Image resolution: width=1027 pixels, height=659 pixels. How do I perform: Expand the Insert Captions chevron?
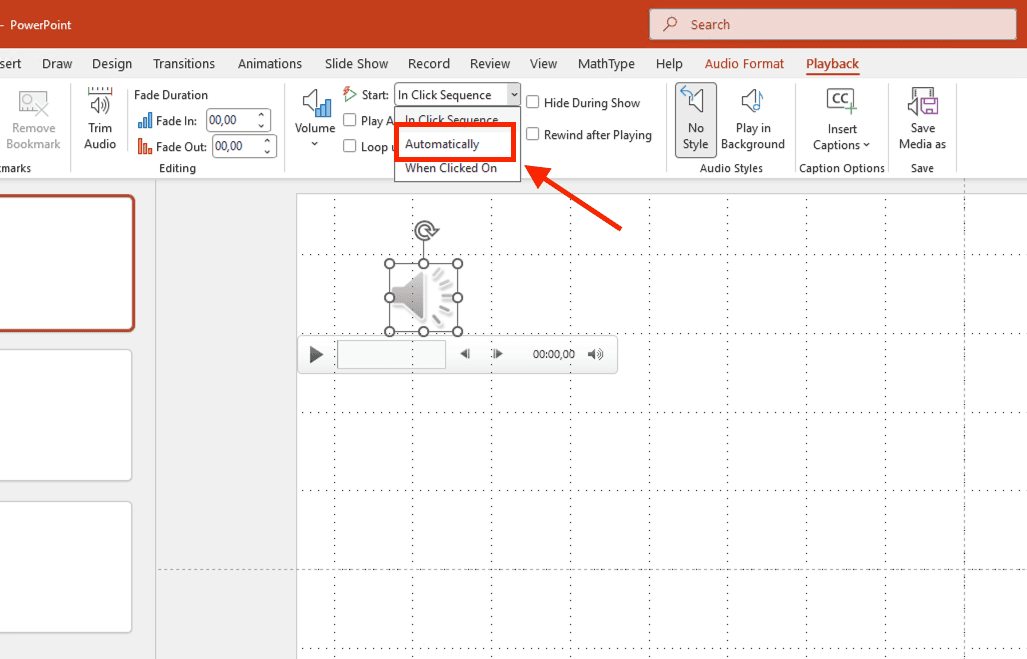867,145
